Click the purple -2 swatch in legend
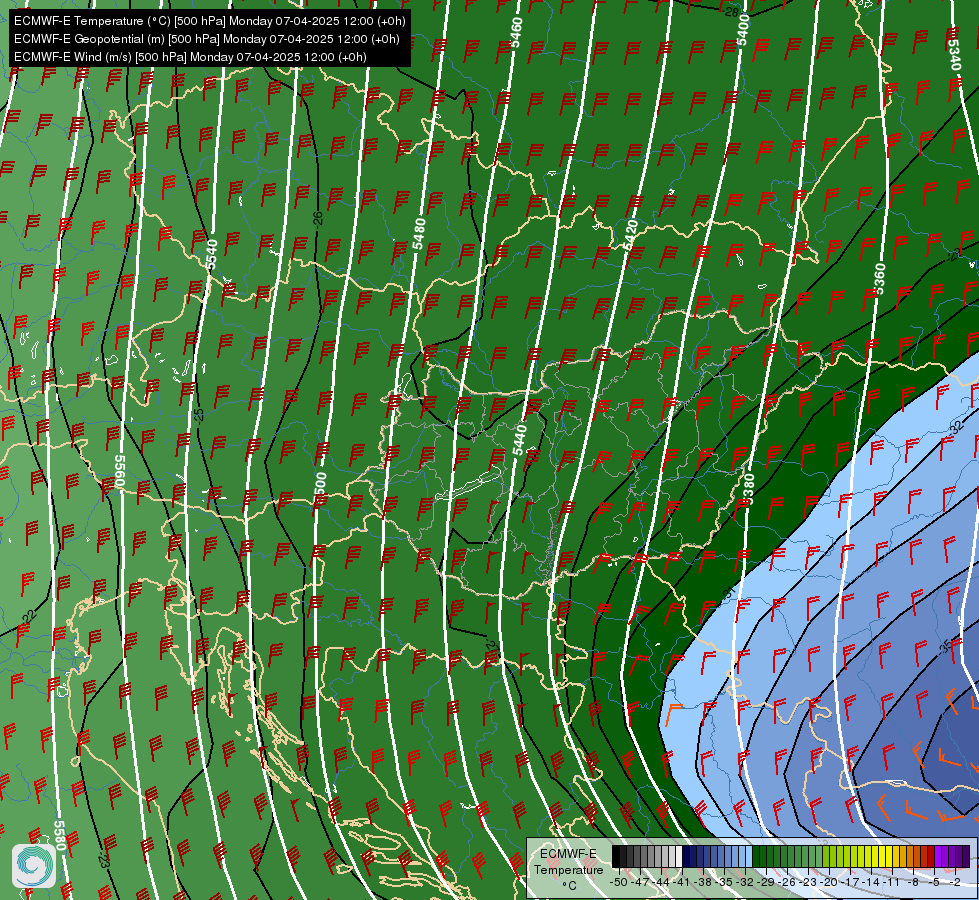979x900 pixels. point(952,856)
